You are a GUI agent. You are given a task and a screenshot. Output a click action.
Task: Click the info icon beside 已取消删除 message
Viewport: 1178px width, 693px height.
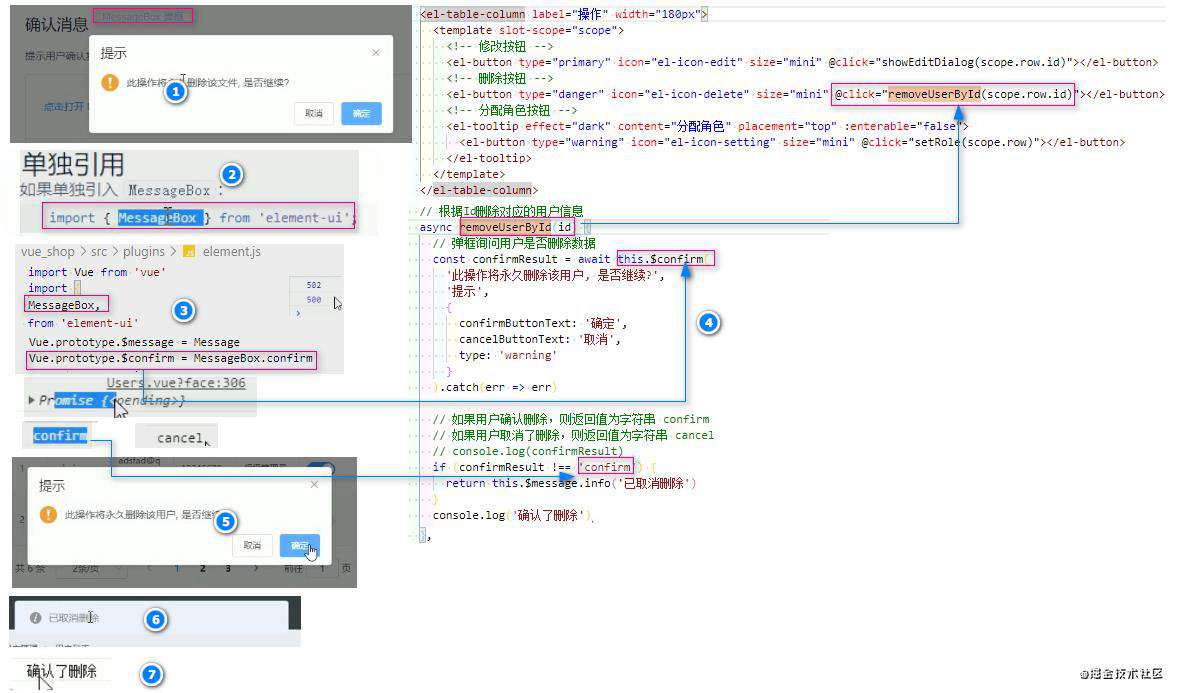(35, 618)
